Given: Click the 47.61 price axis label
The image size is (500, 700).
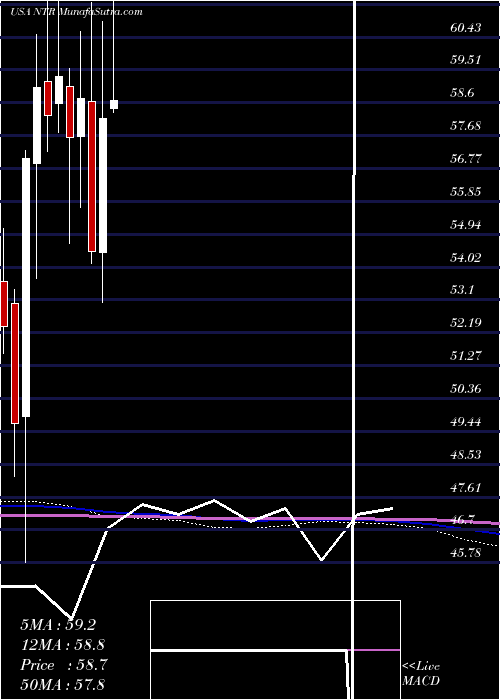Looking at the screenshot, I should (x=466, y=488).
